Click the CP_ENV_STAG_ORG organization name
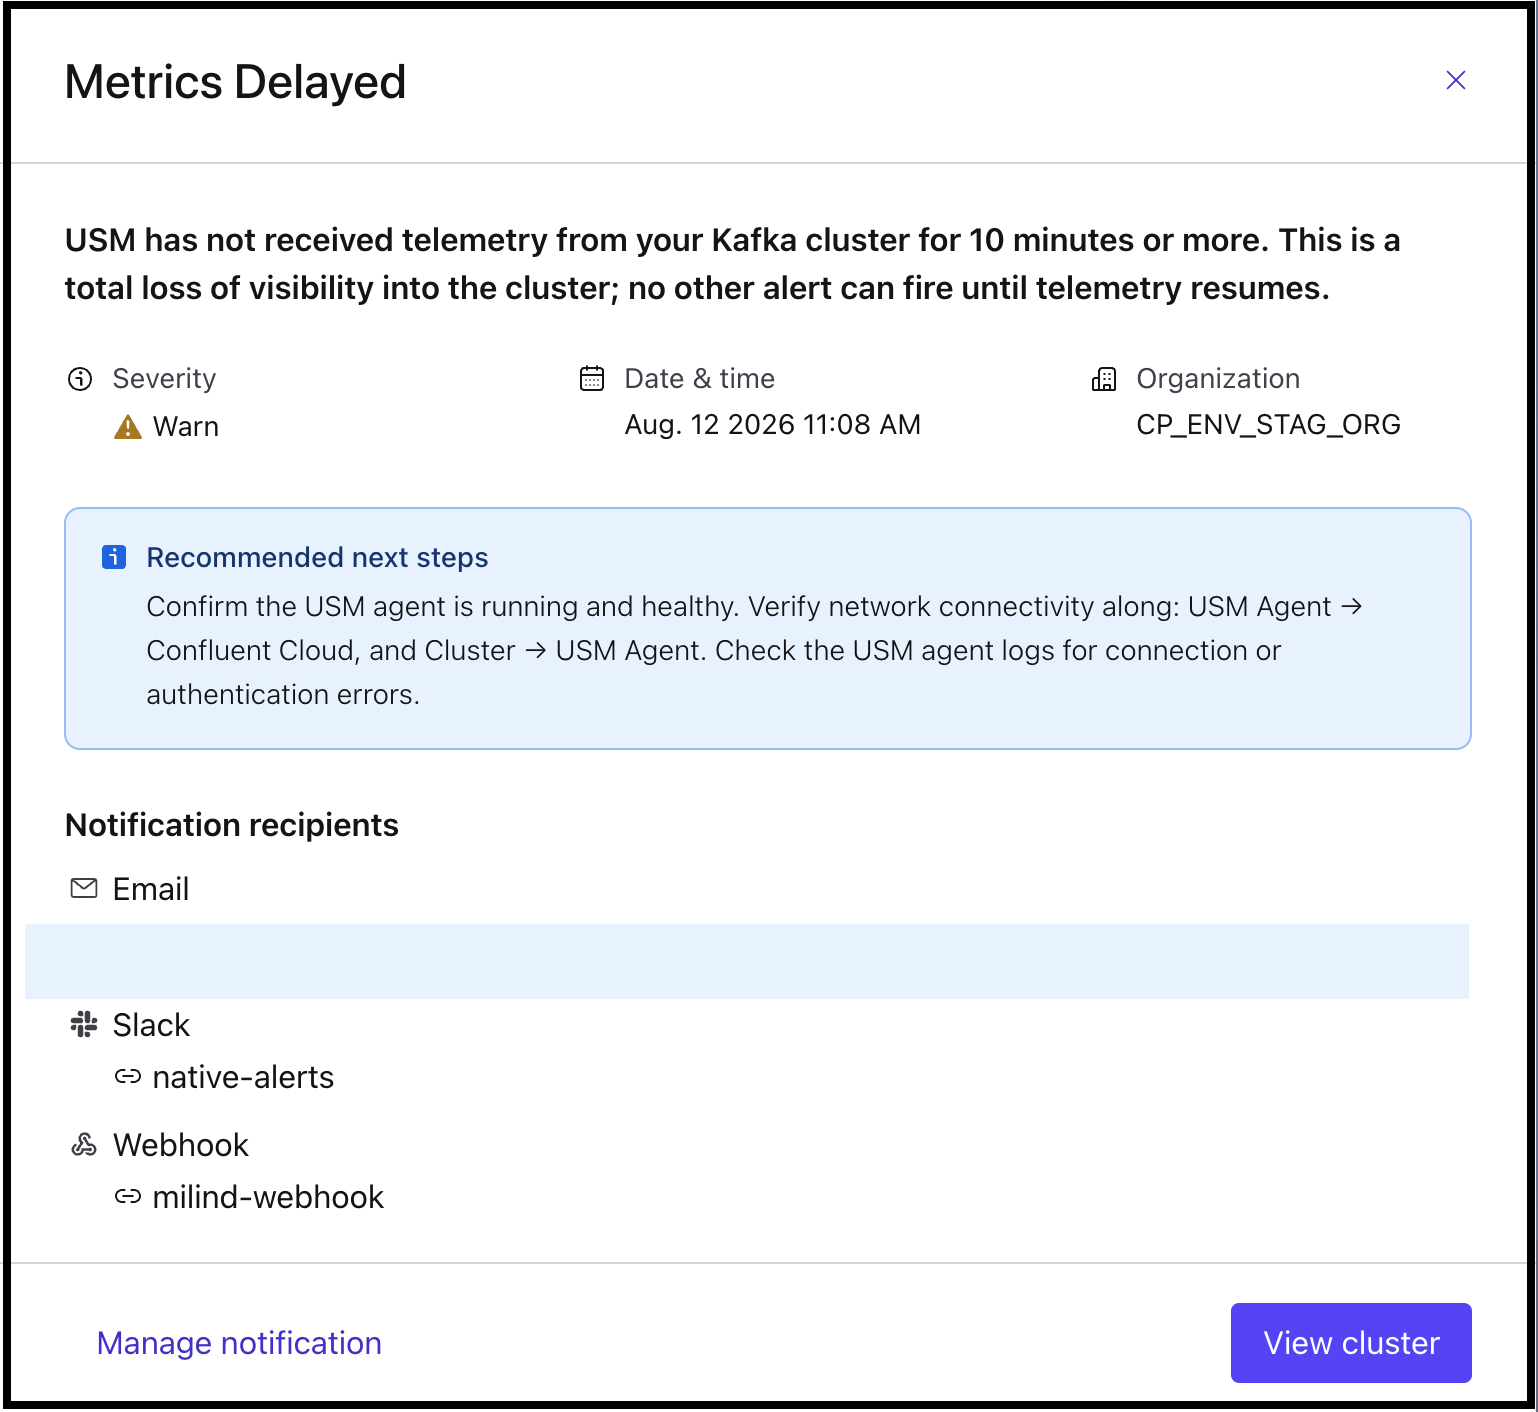The width and height of the screenshot is (1538, 1412). [x=1269, y=425]
